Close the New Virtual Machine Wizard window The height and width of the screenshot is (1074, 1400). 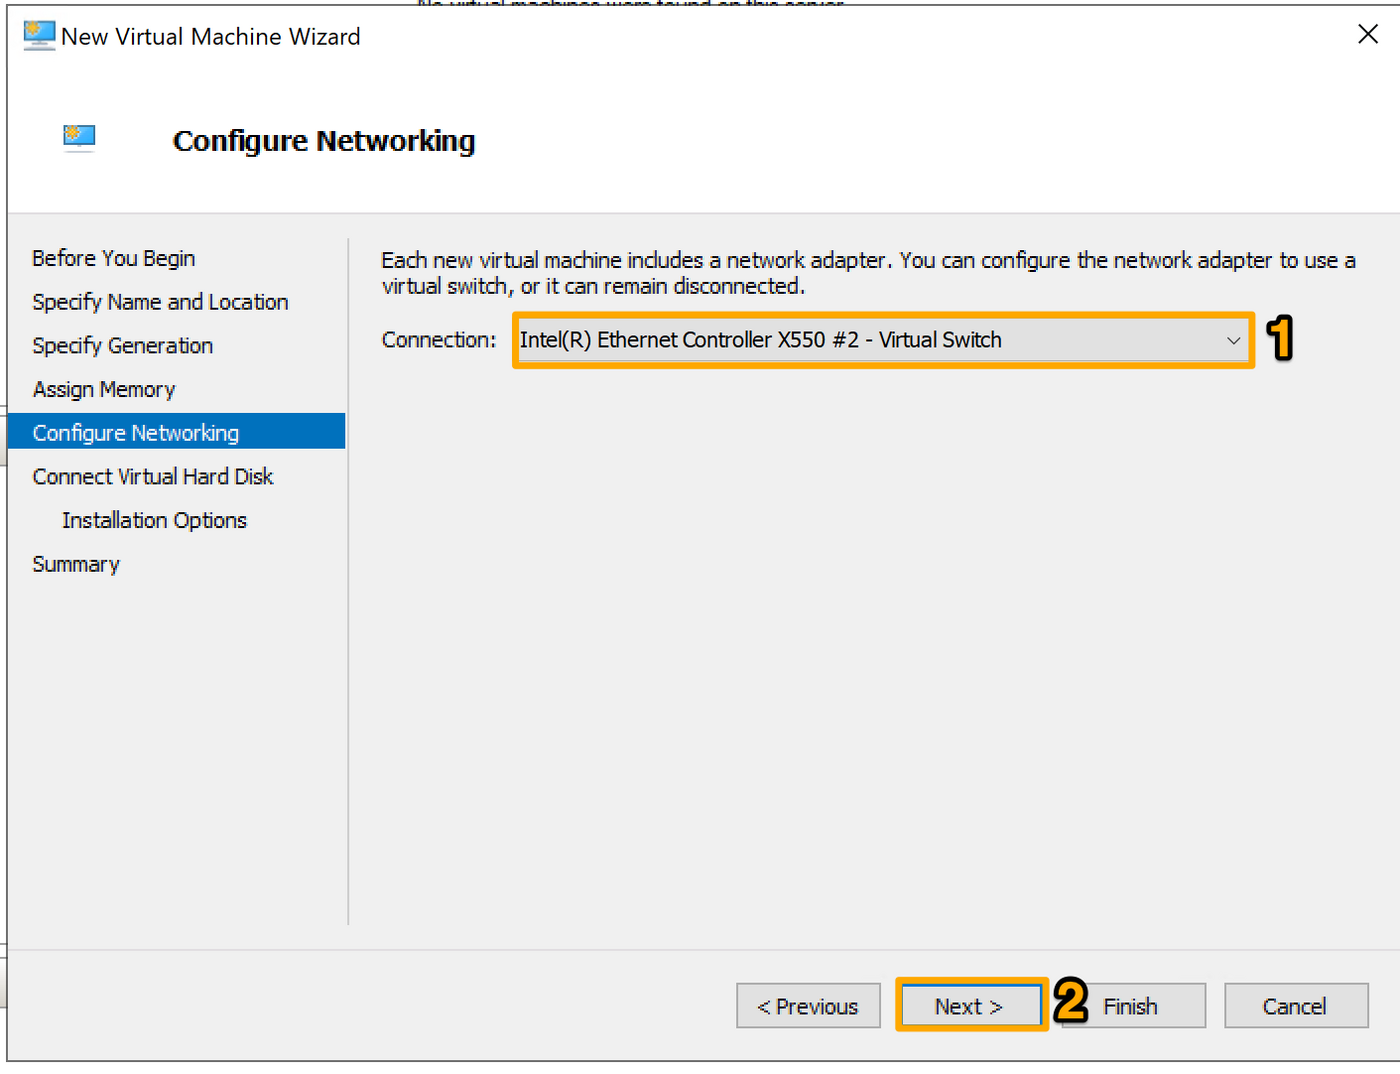pyautogui.click(x=1367, y=35)
